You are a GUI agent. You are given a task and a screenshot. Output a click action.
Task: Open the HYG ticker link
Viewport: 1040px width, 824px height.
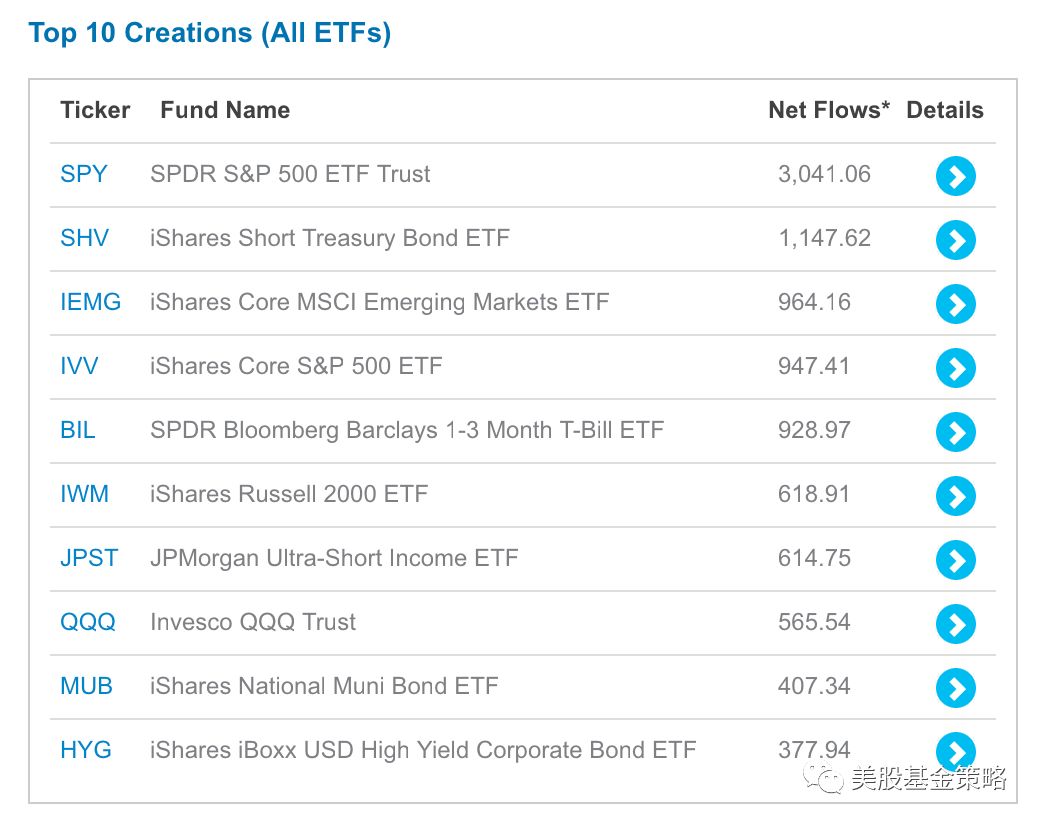pyautogui.click(x=86, y=750)
